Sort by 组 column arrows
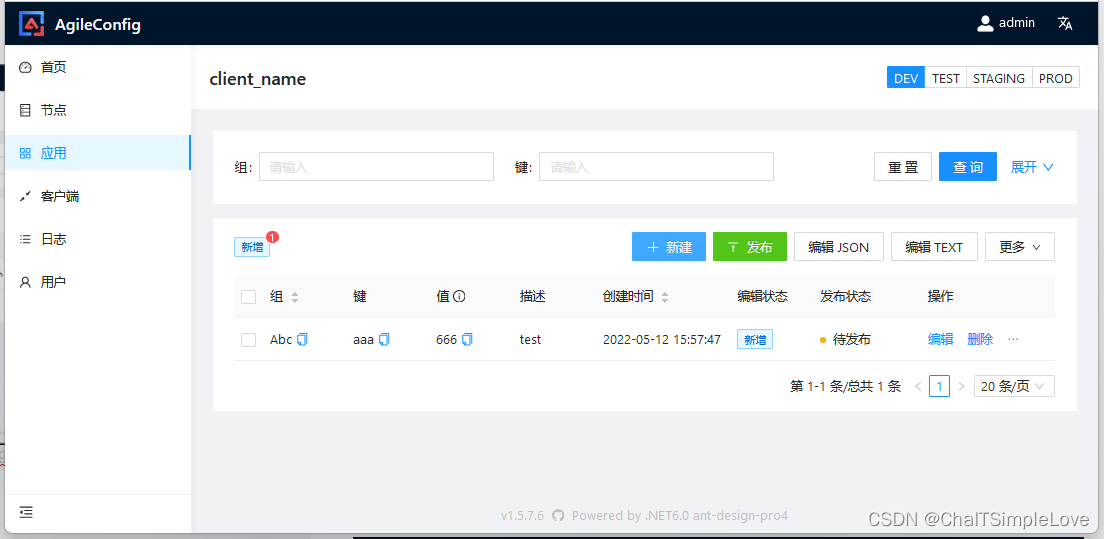Viewport: 1104px width, 539px height. click(294, 298)
